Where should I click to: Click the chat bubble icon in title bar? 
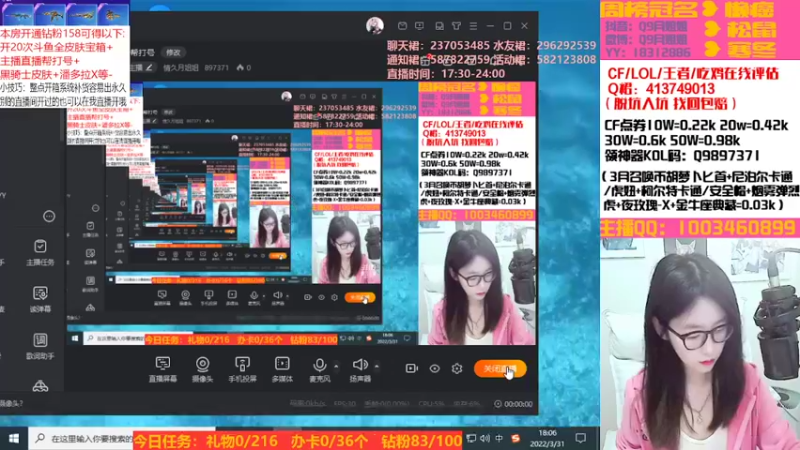pos(439,26)
